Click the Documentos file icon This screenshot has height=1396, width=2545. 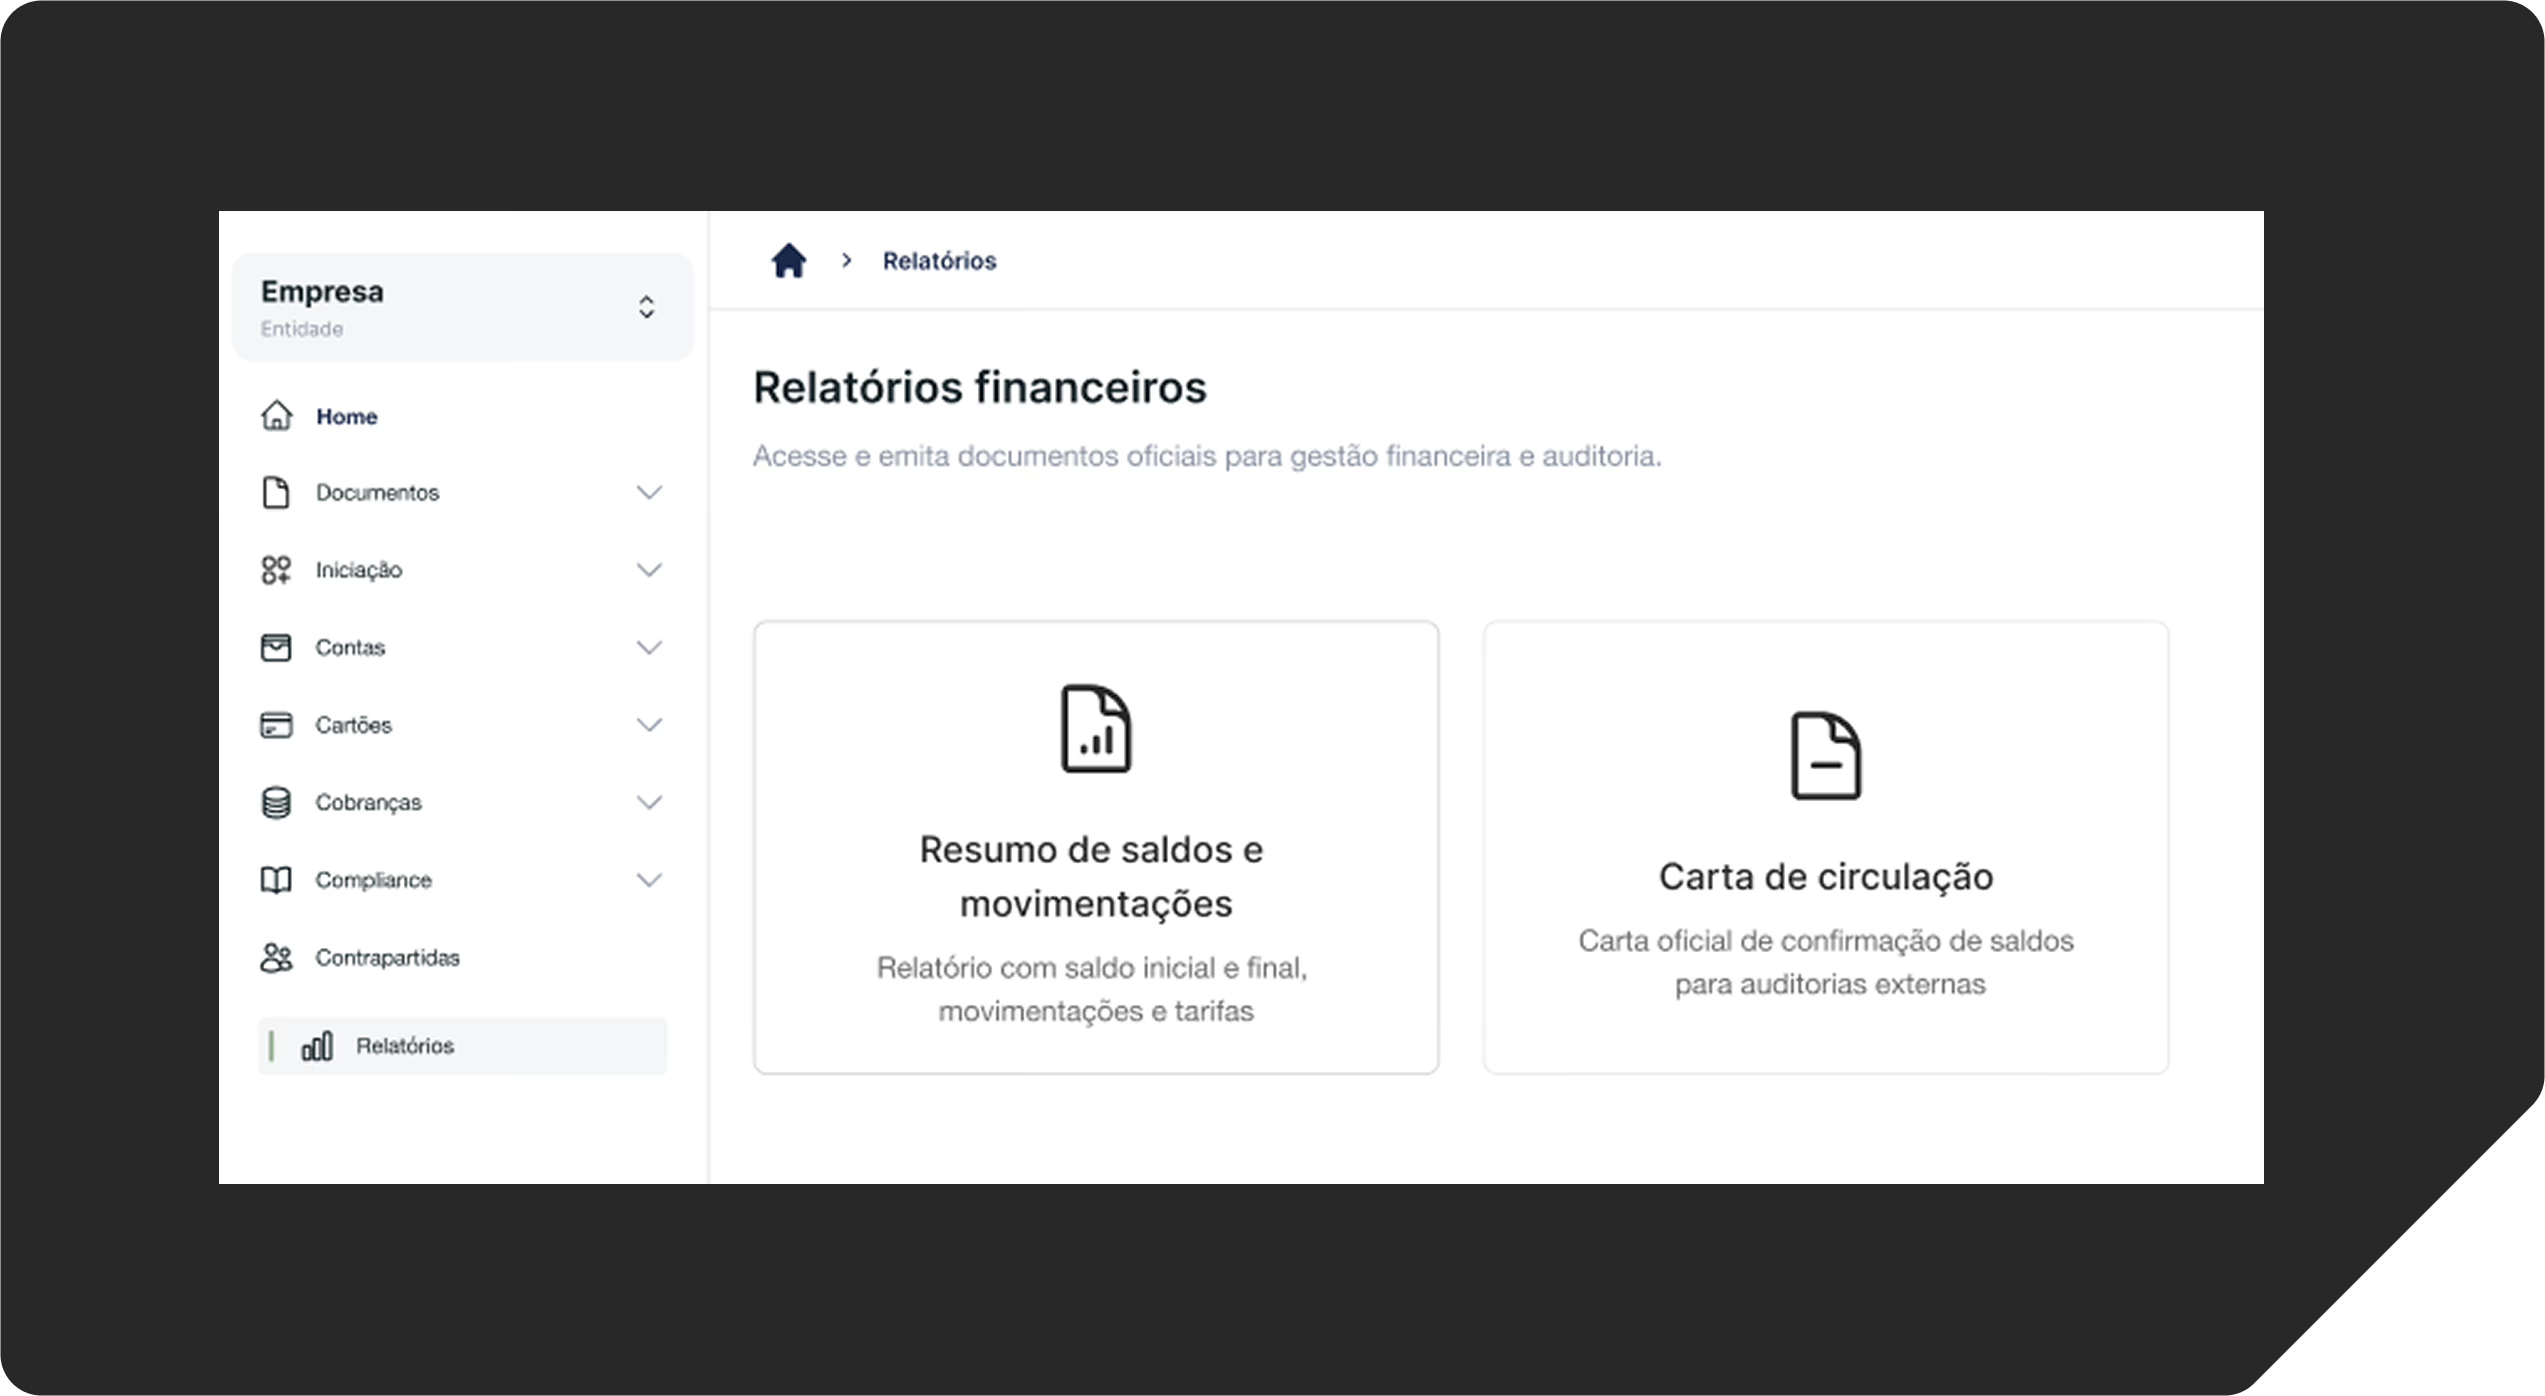pos(276,493)
